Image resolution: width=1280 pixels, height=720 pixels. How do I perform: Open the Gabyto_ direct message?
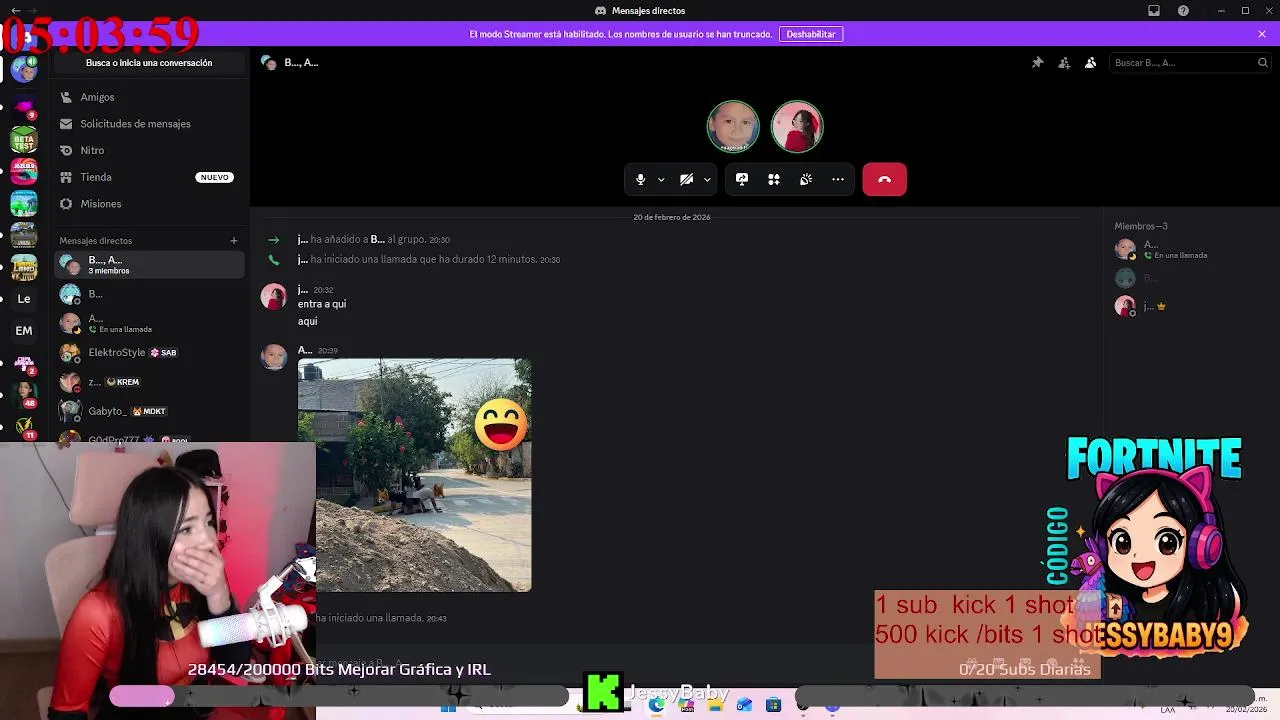point(149,411)
